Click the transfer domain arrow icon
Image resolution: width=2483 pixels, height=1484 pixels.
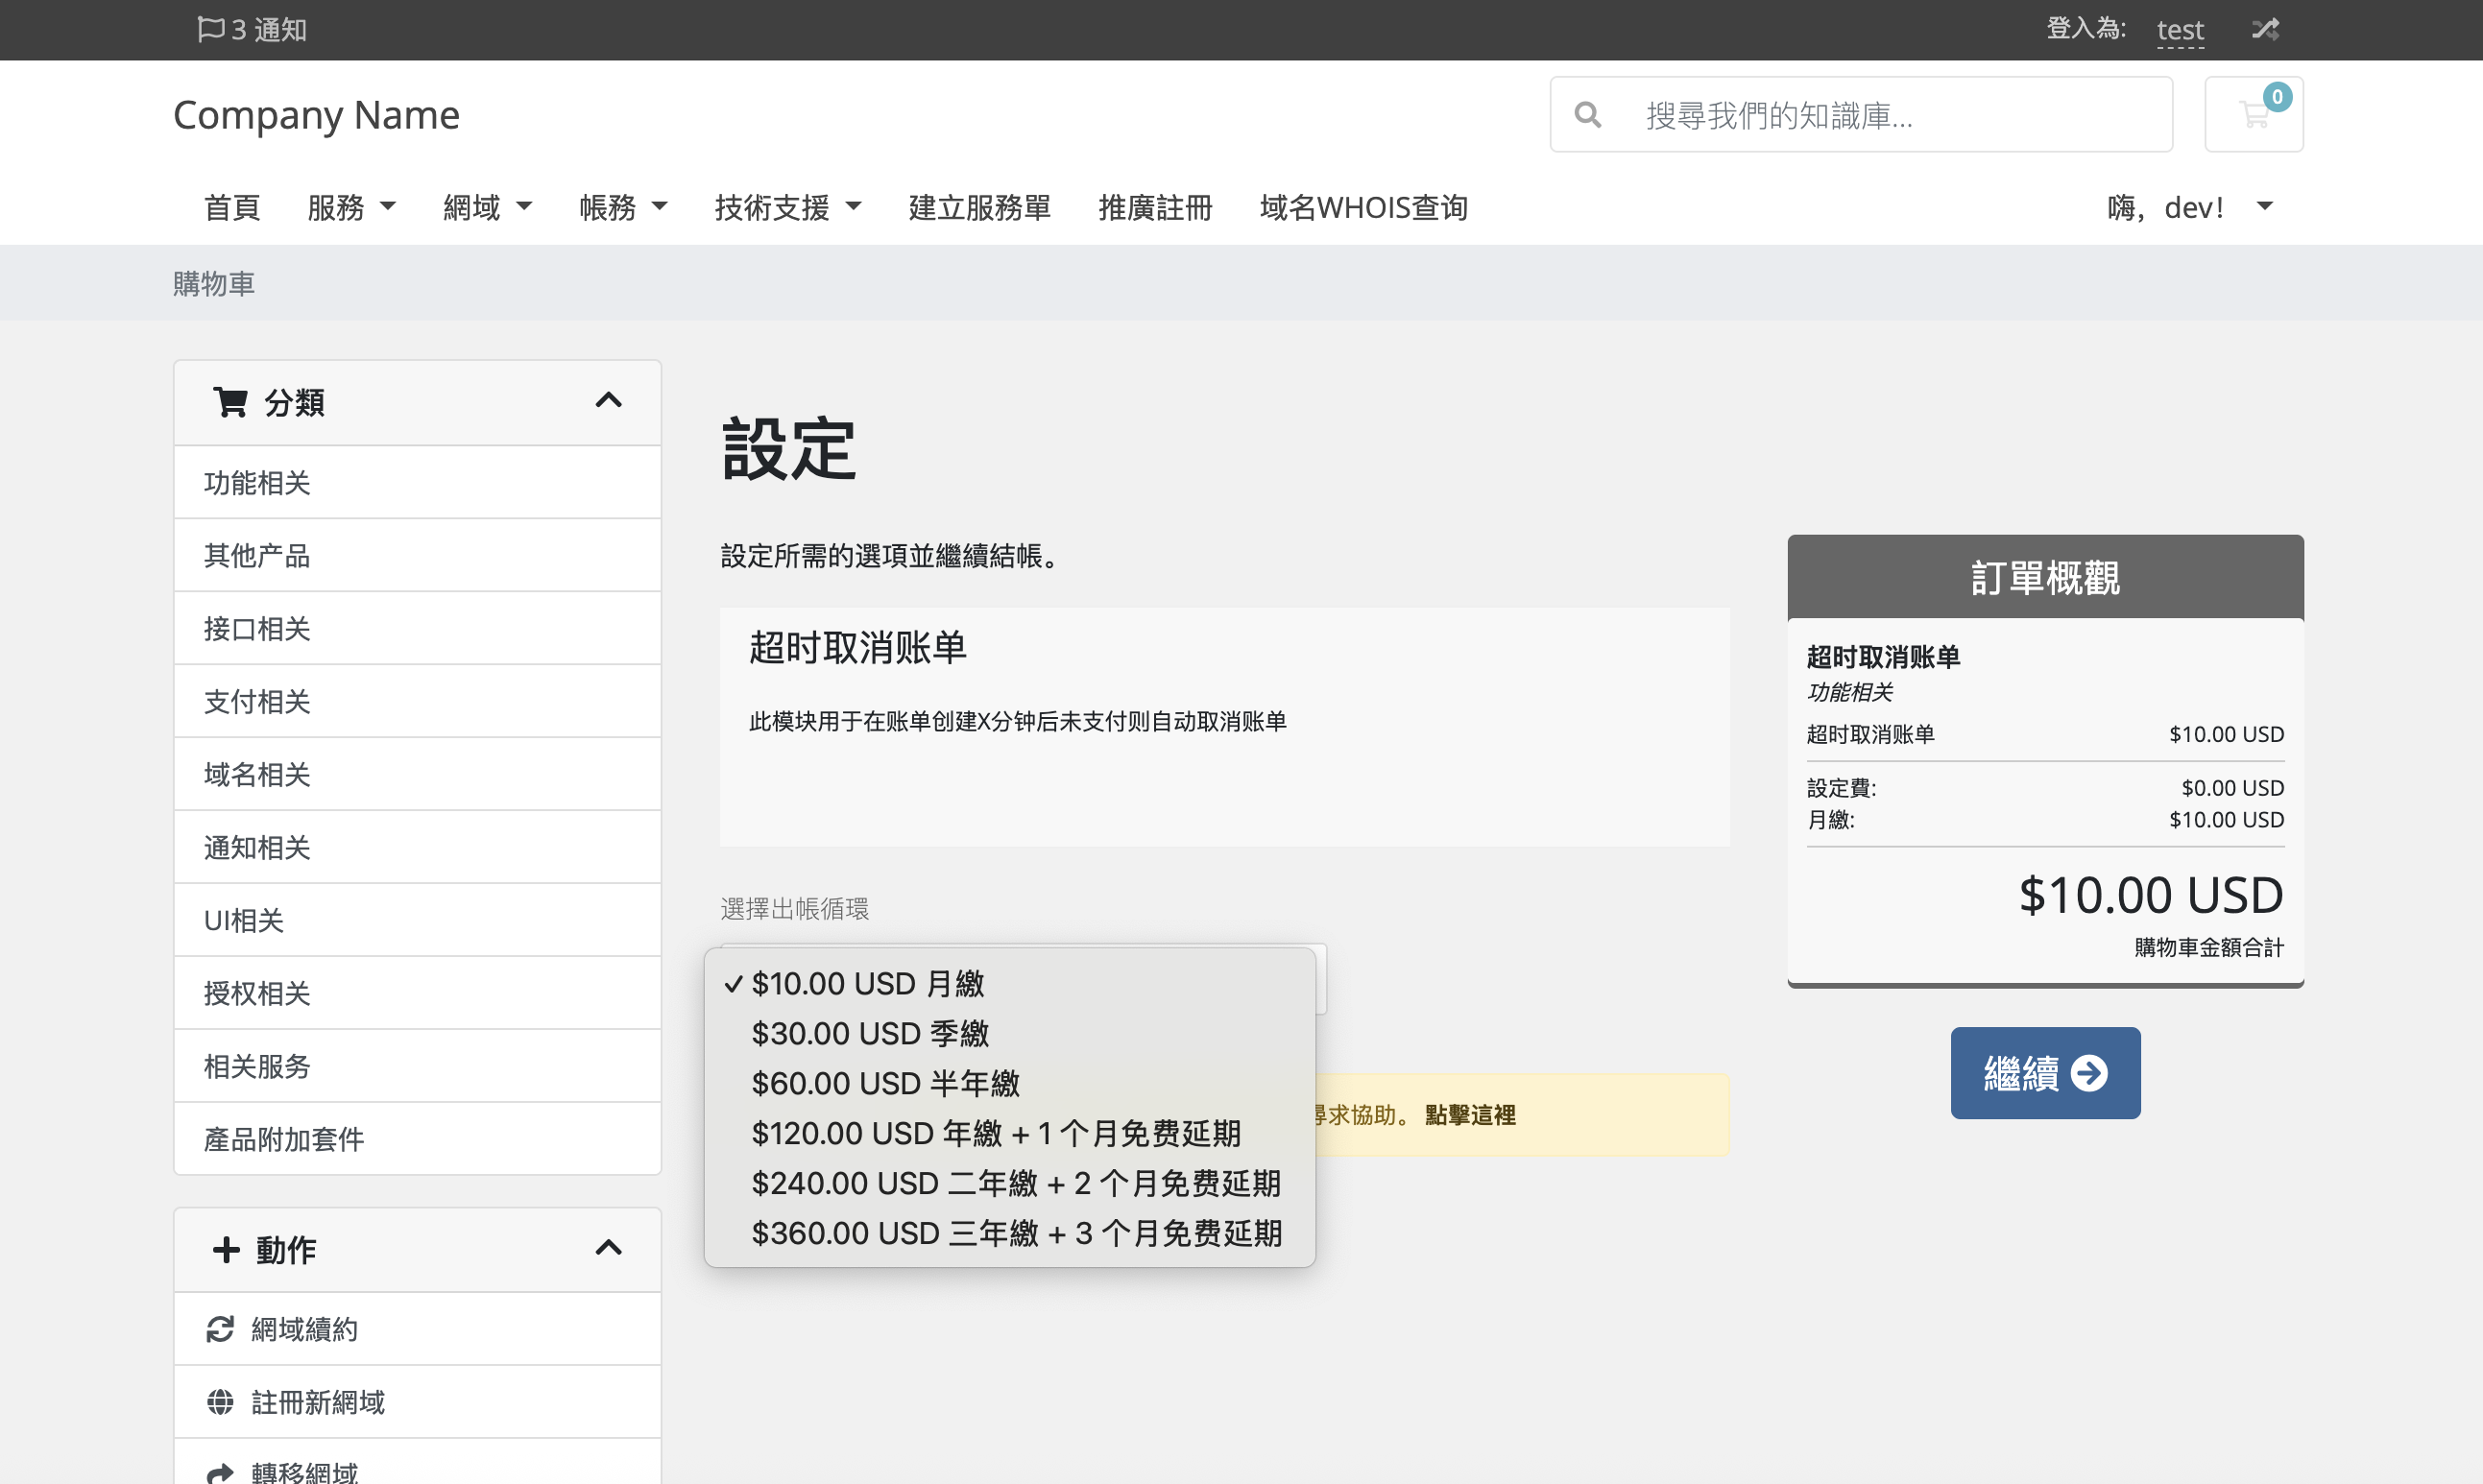click(x=220, y=1472)
